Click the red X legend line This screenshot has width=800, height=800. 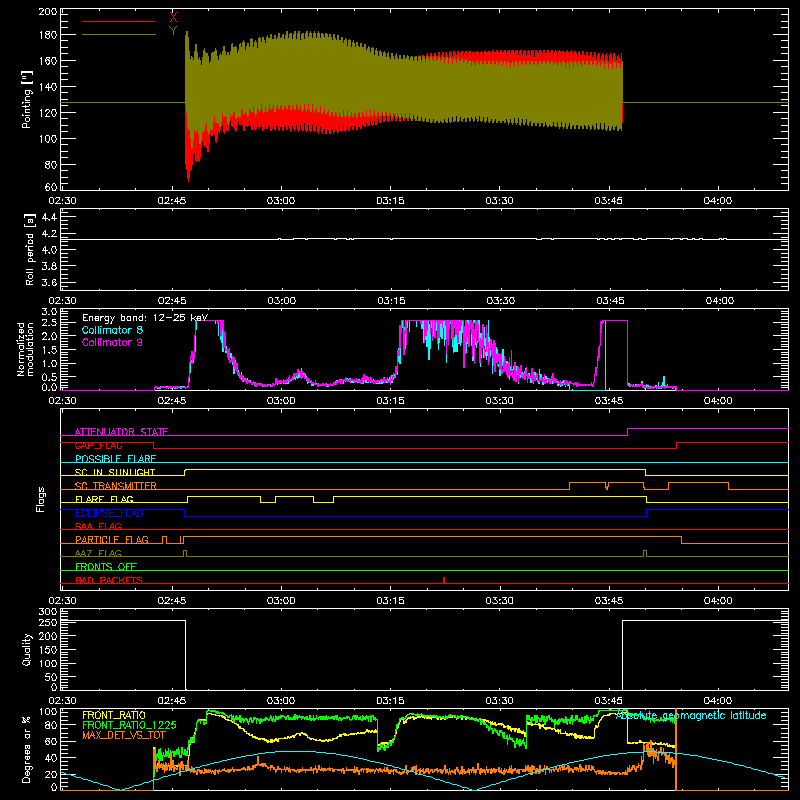(x=119, y=21)
